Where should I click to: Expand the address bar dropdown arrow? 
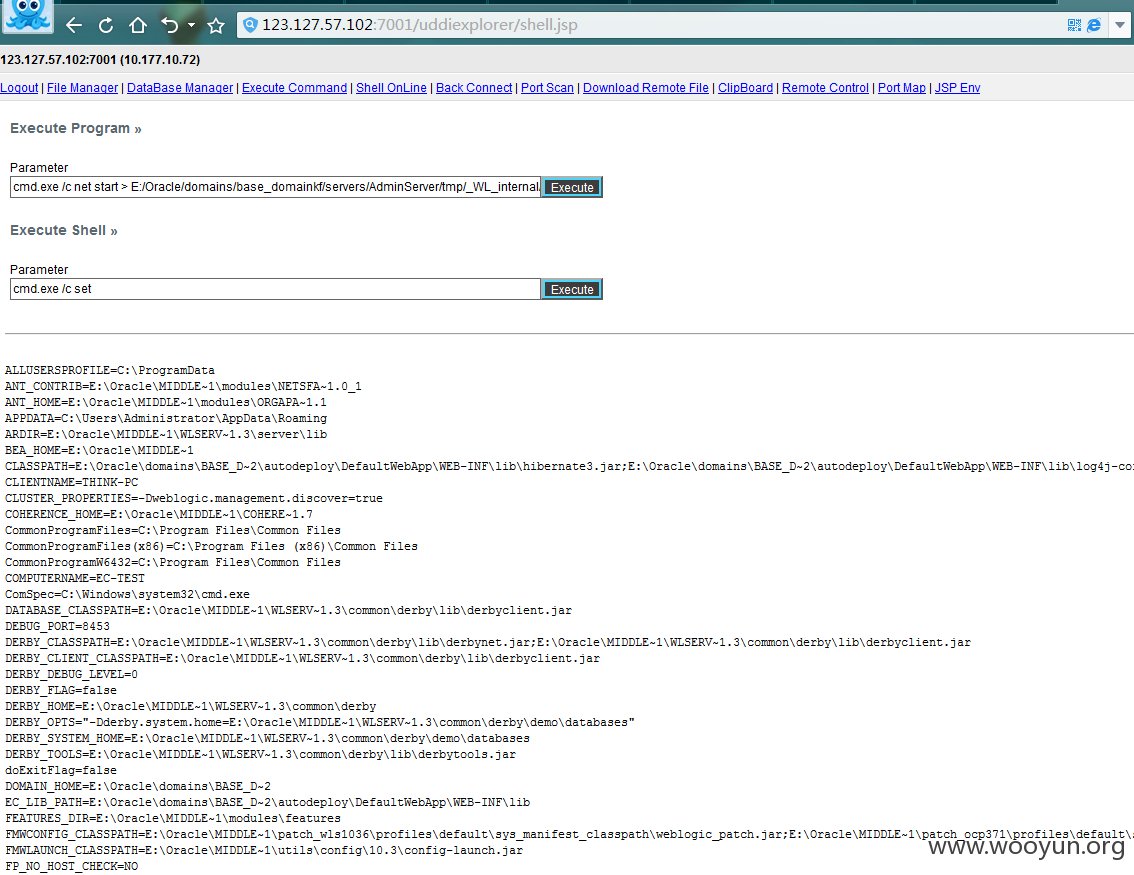(1120, 25)
